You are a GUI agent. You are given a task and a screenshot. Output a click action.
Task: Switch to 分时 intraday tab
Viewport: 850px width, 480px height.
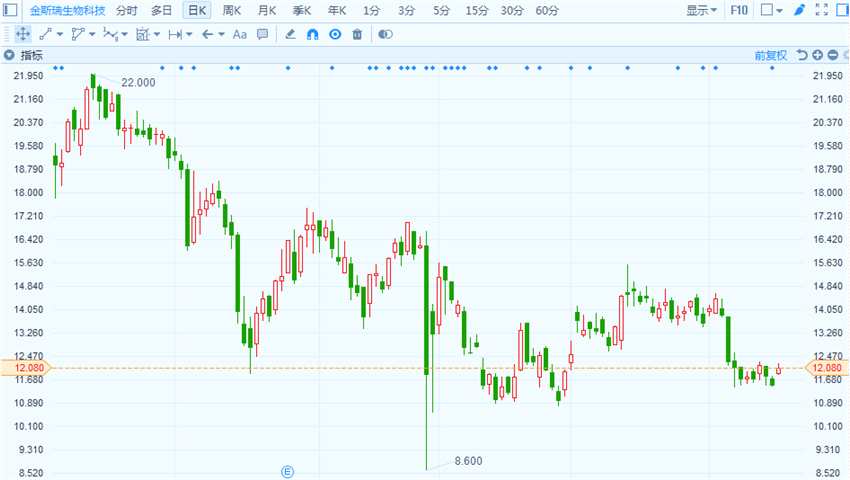point(126,10)
